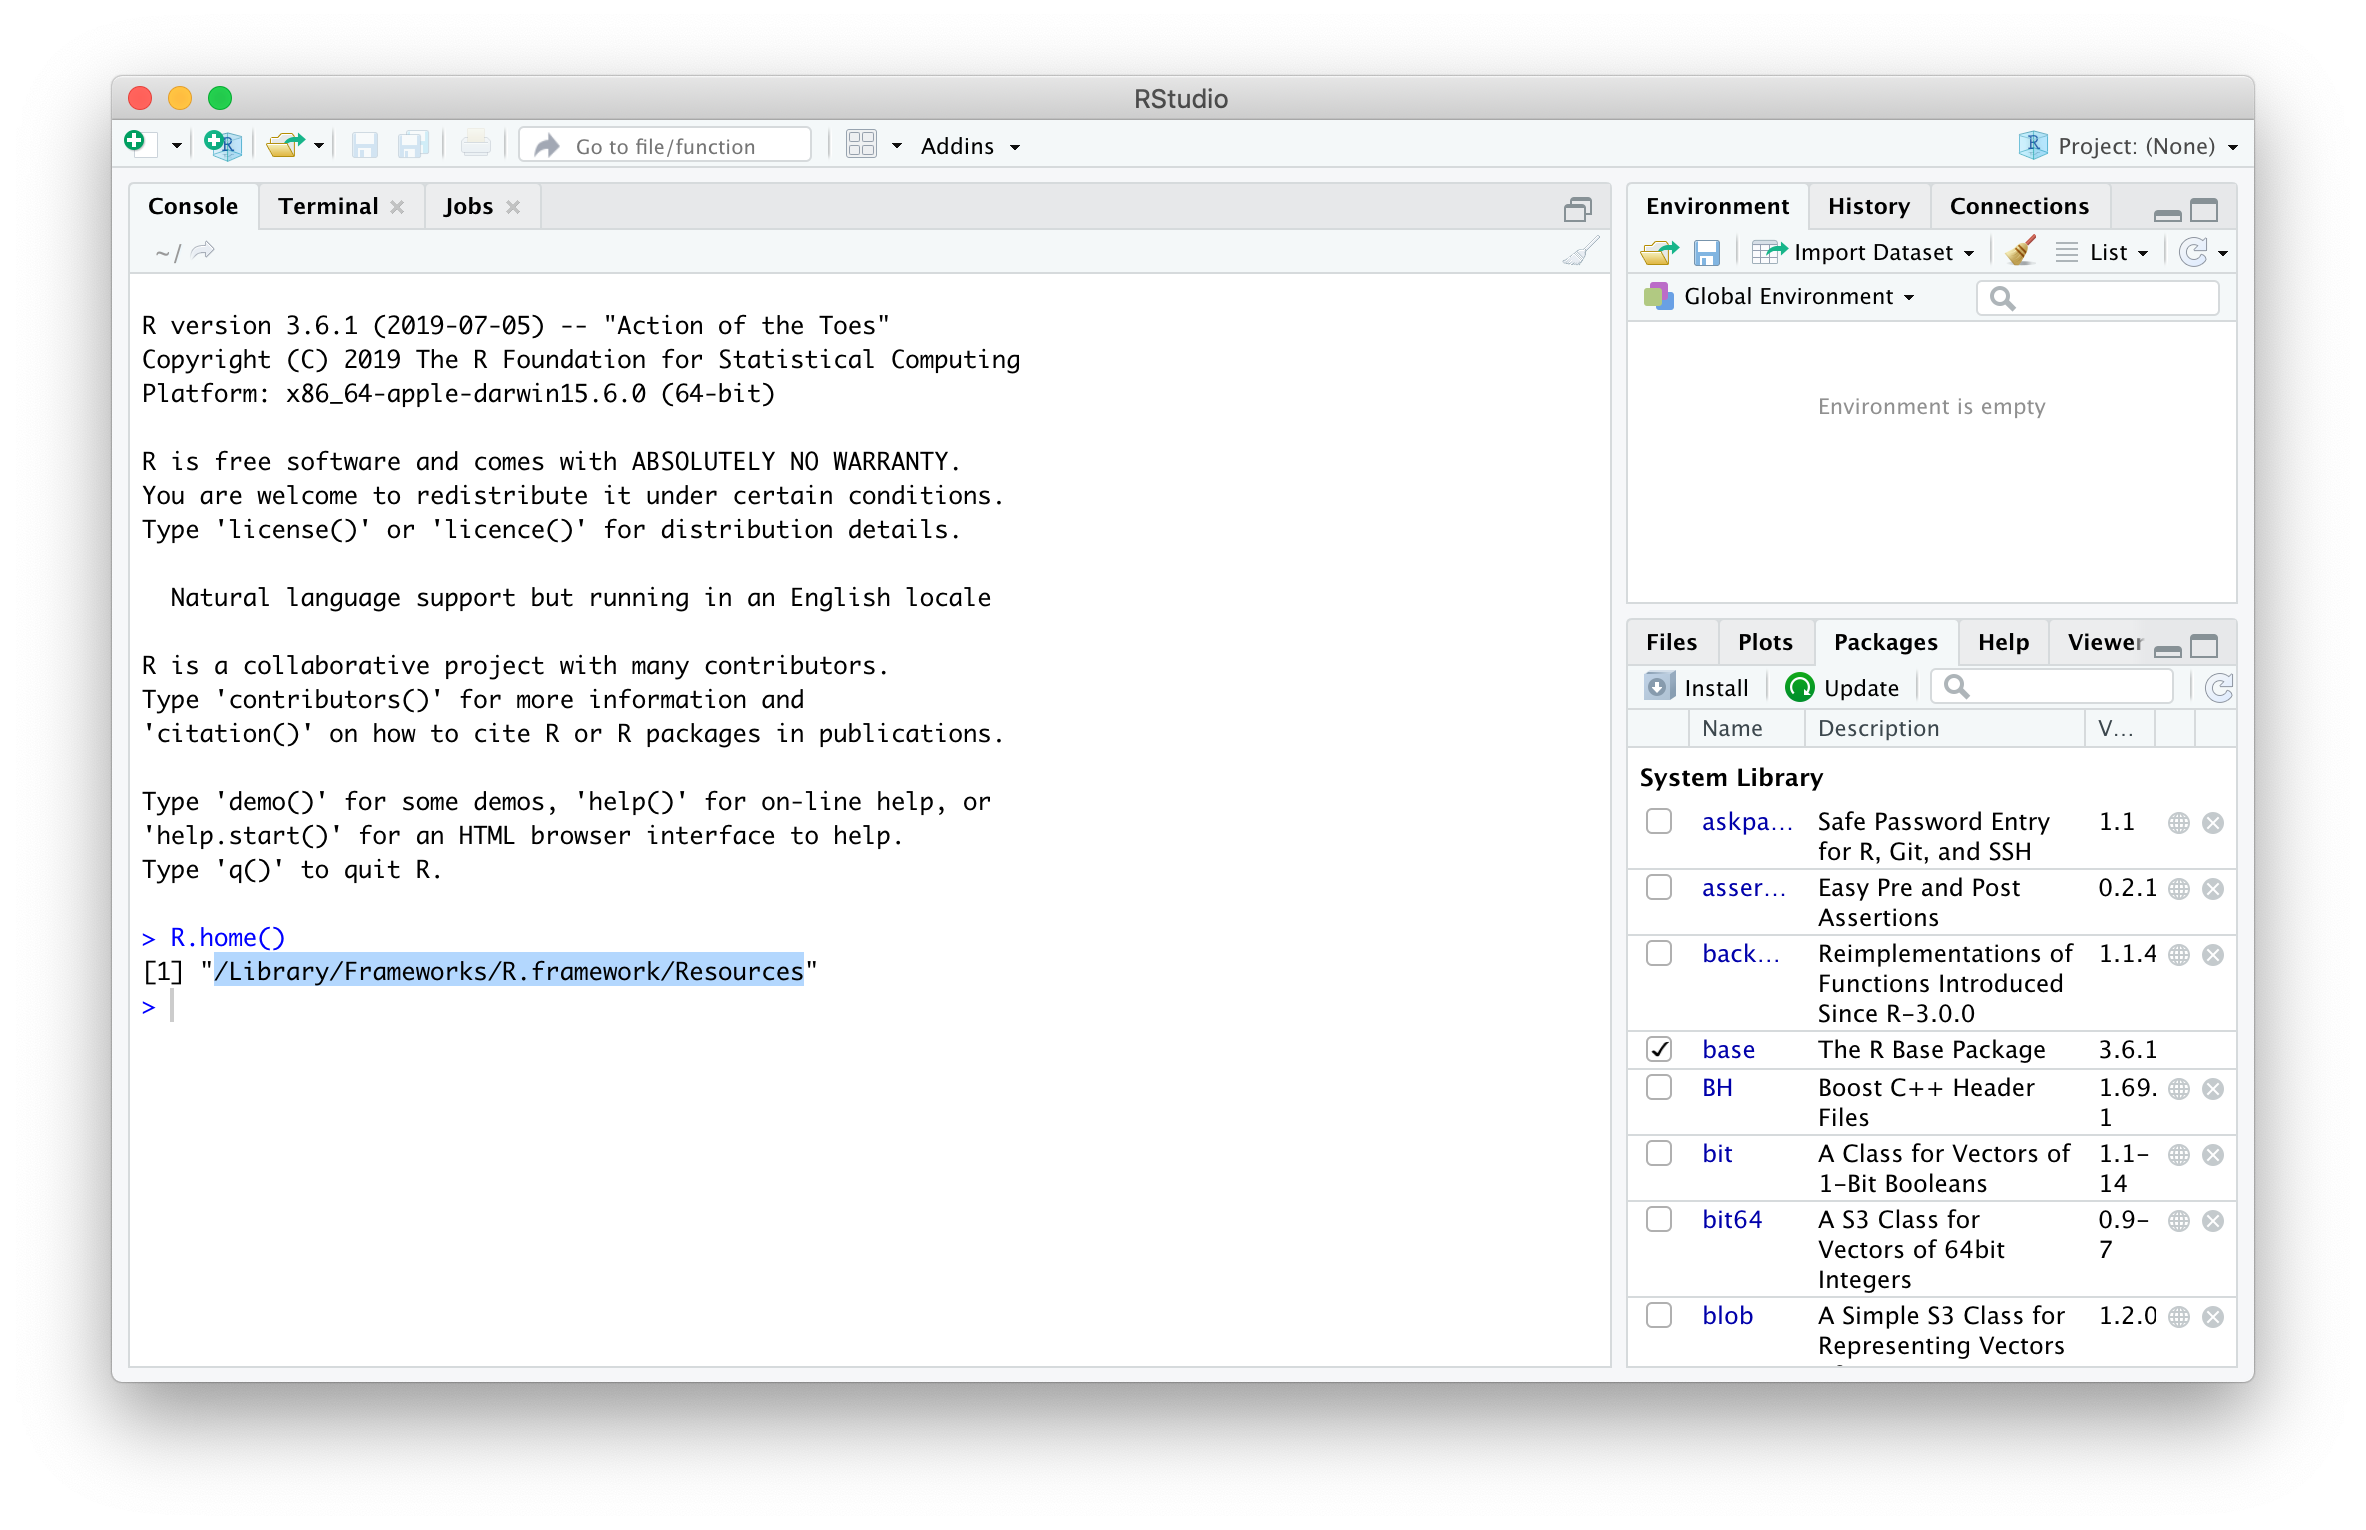Image resolution: width=2366 pixels, height=1530 pixels.
Task: Click the clear console broom icon
Action: (x=1580, y=251)
